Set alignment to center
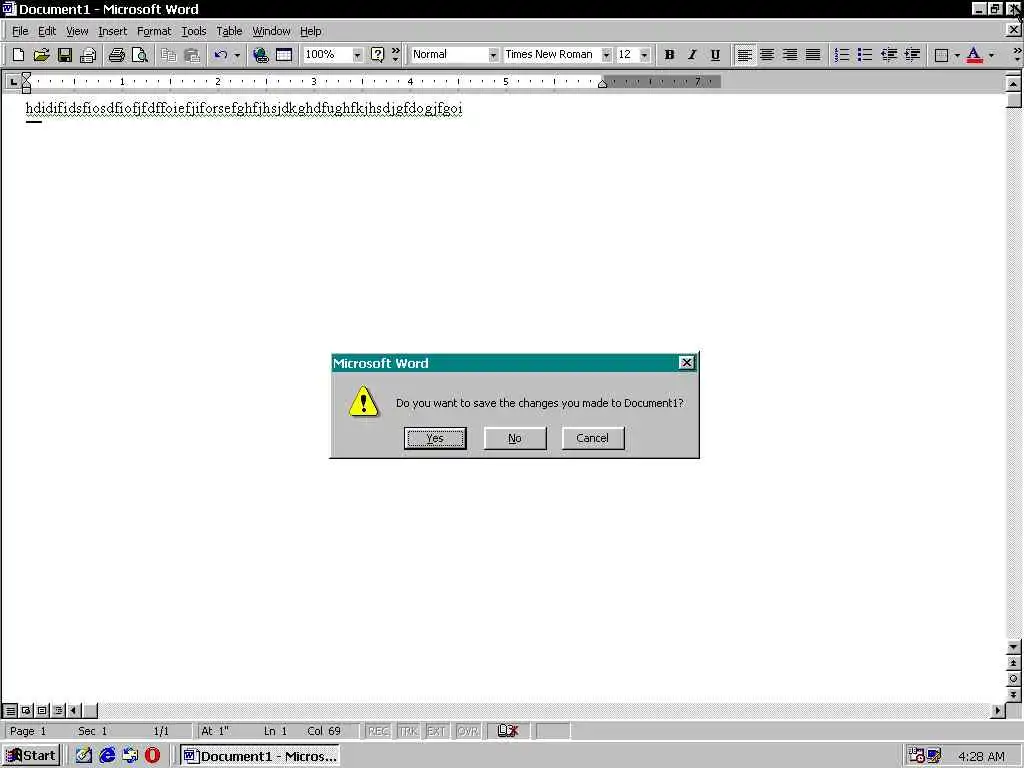Image resolution: width=1024 pixels, height=768 pixels. [x=767, y=55]
